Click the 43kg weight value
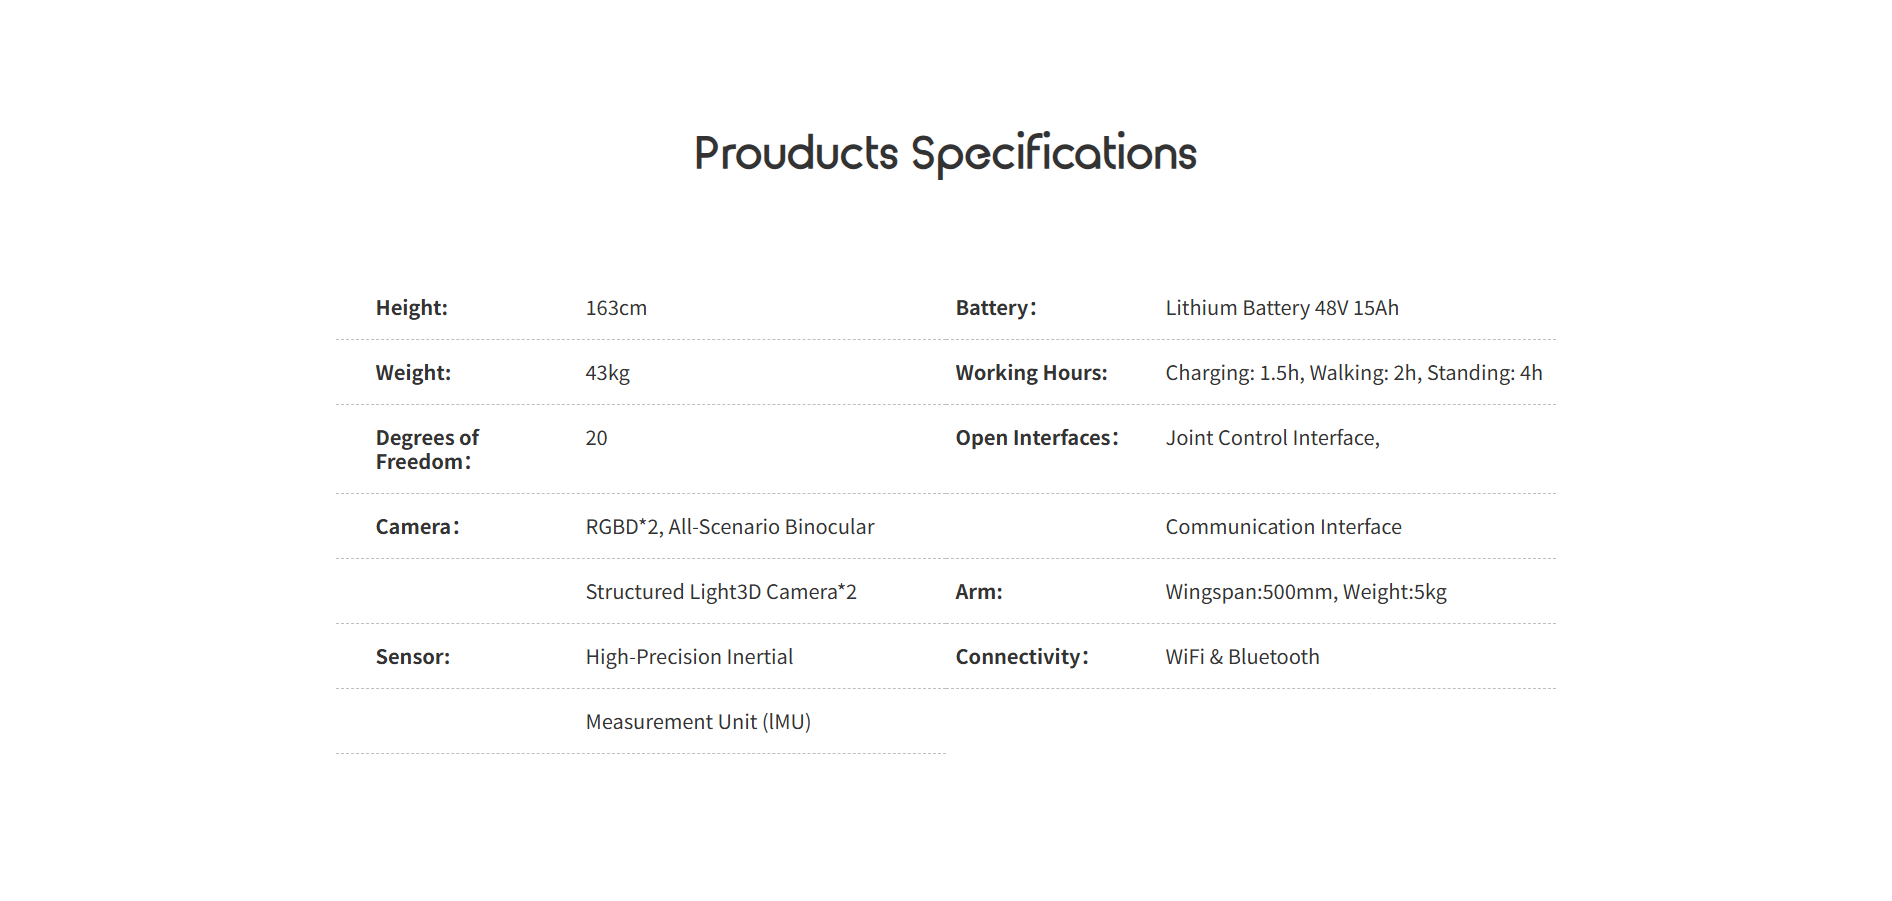This screenshot has height=901, width=1892. click(607, 373)
